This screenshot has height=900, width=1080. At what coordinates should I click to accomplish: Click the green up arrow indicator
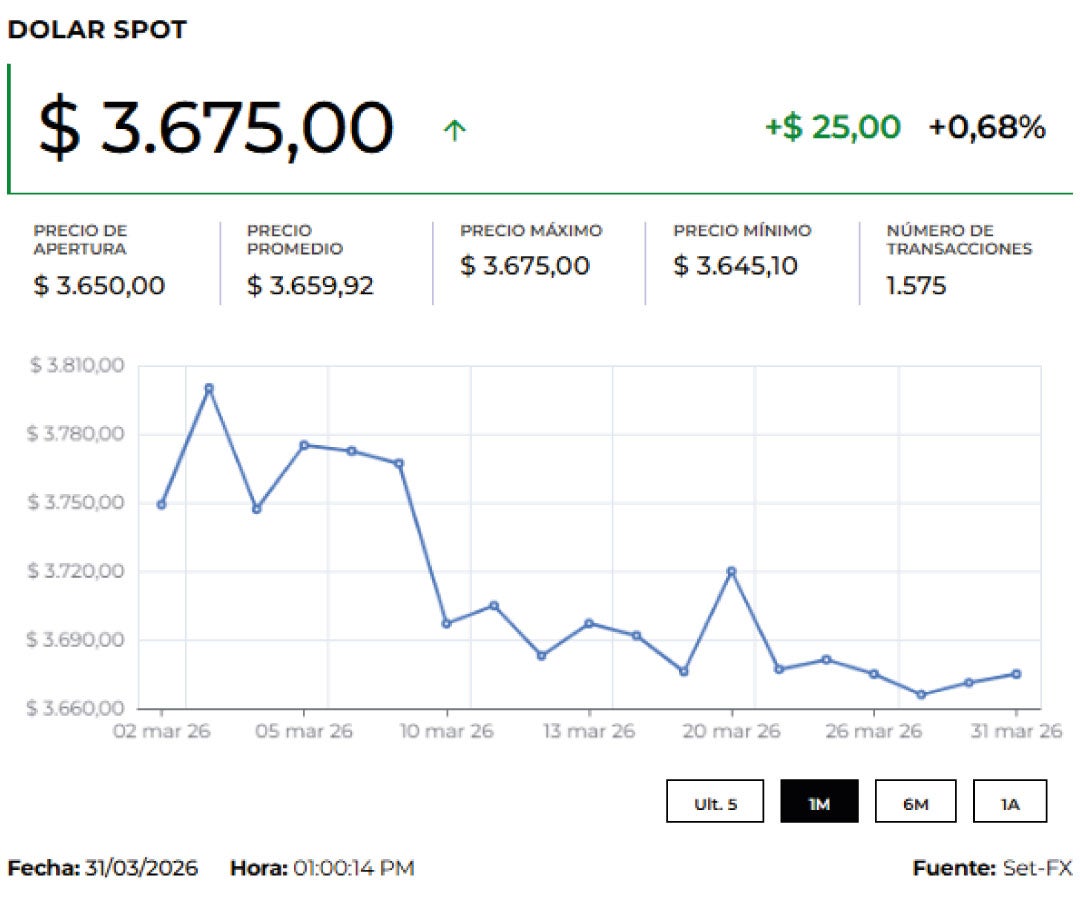tap(455, 130)
